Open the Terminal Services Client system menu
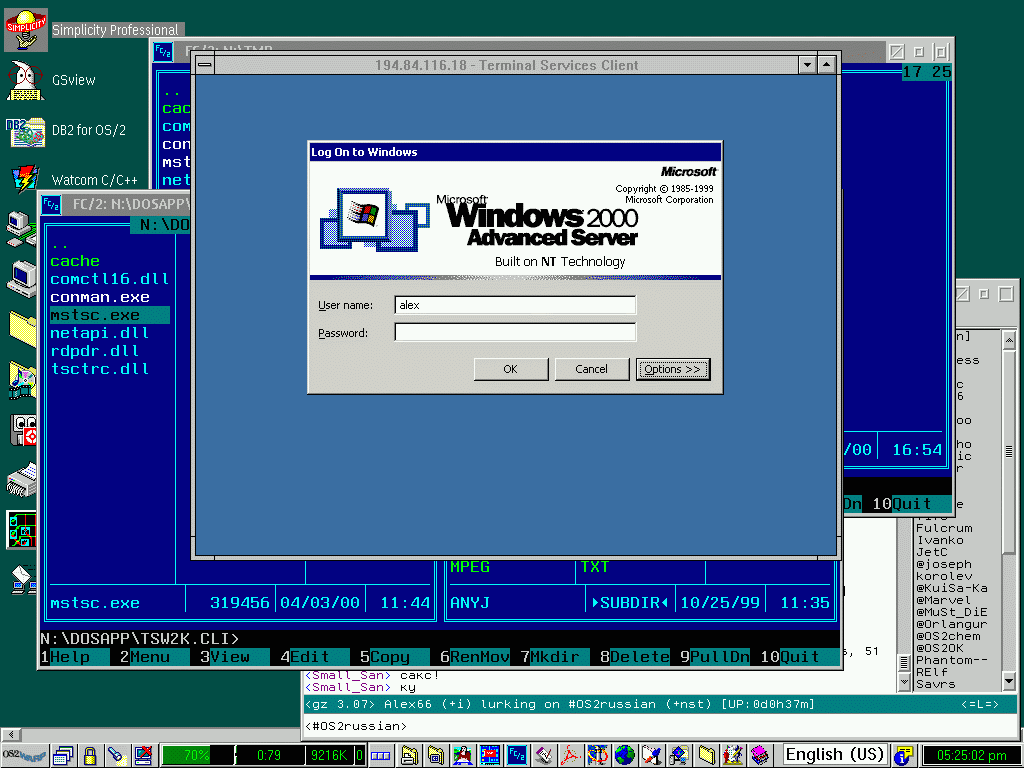Viewport: 1024px width, 768px height. [205, 65]
